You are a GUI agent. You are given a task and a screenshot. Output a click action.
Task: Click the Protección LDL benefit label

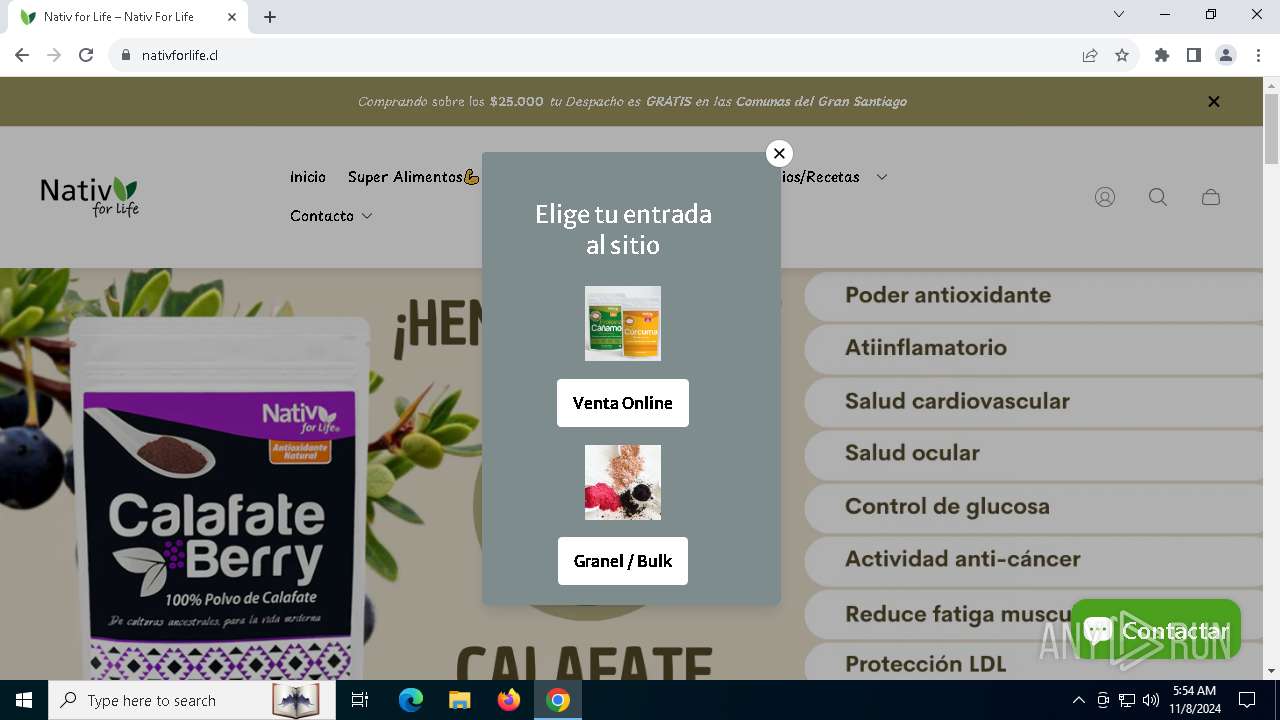[926, 664]
